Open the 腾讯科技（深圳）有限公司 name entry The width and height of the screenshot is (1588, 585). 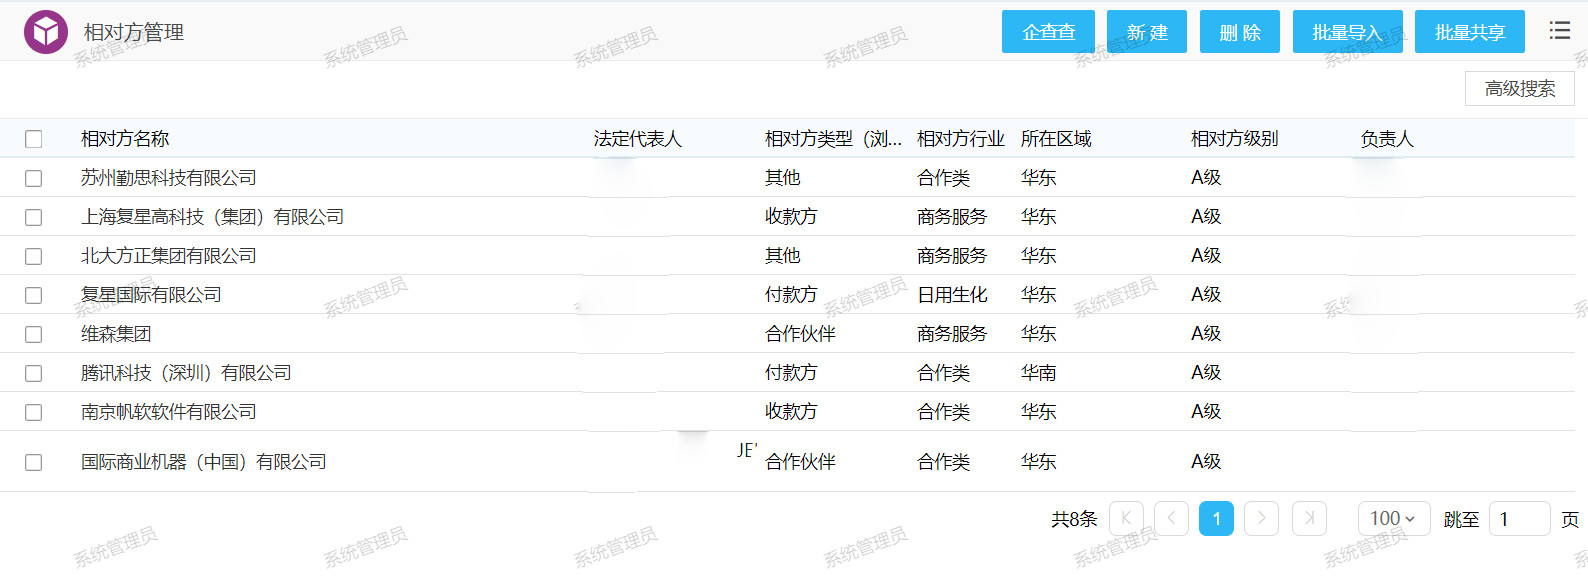pos(186,373)
